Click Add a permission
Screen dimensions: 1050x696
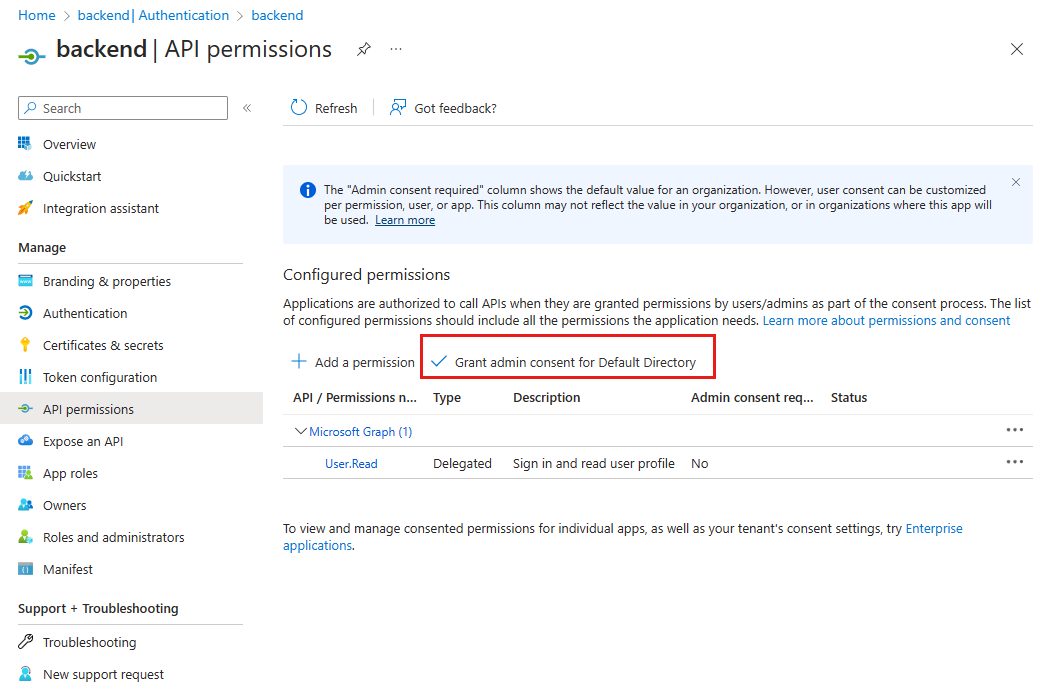(353, 362)
